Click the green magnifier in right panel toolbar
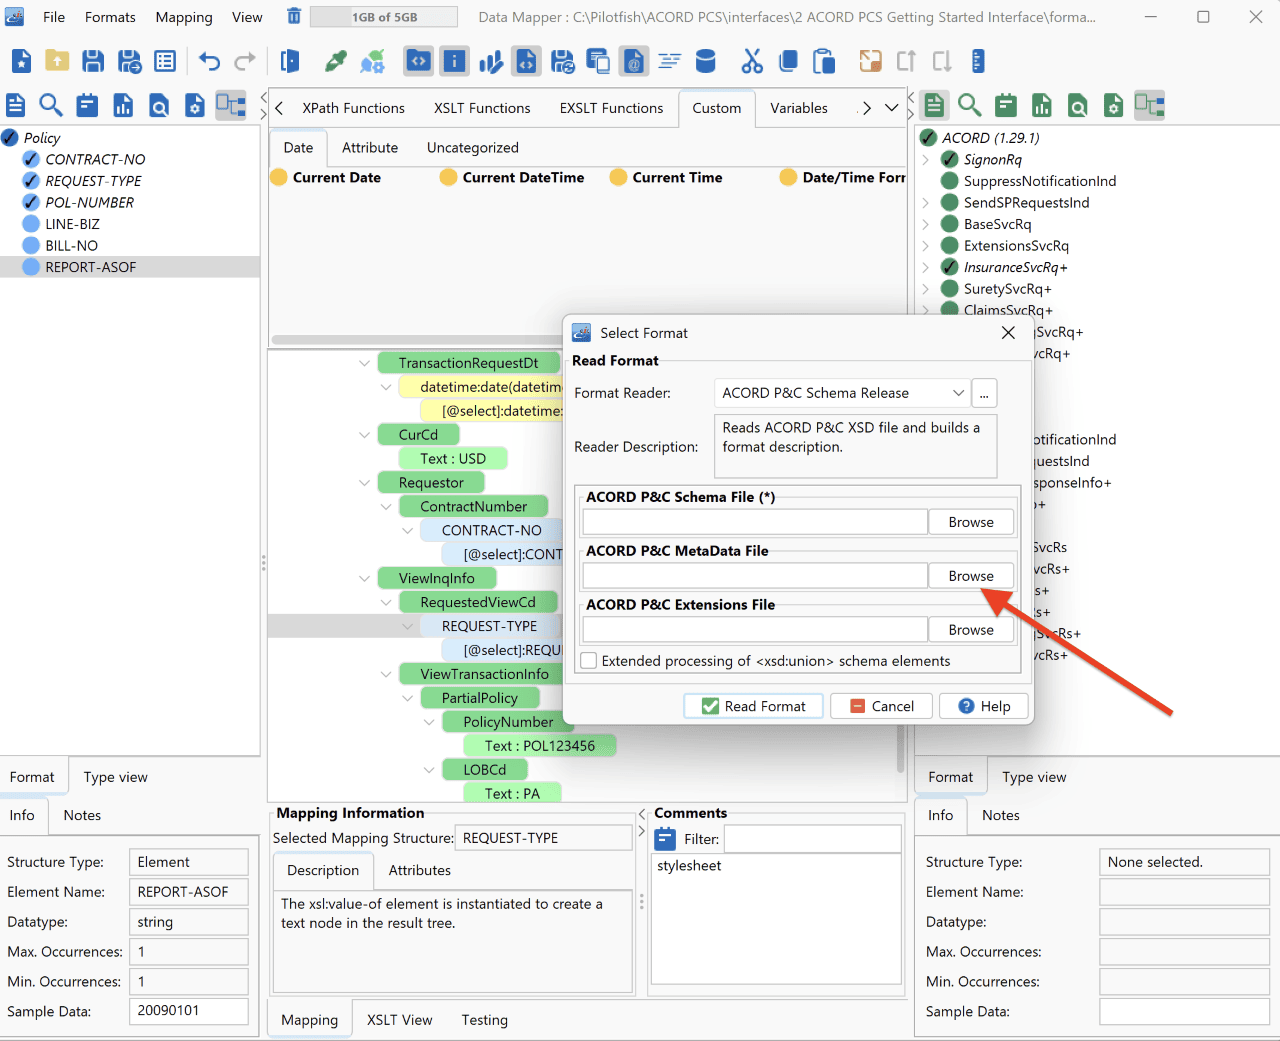This screenshot has height=1041, width=1280. coord(969,105)
